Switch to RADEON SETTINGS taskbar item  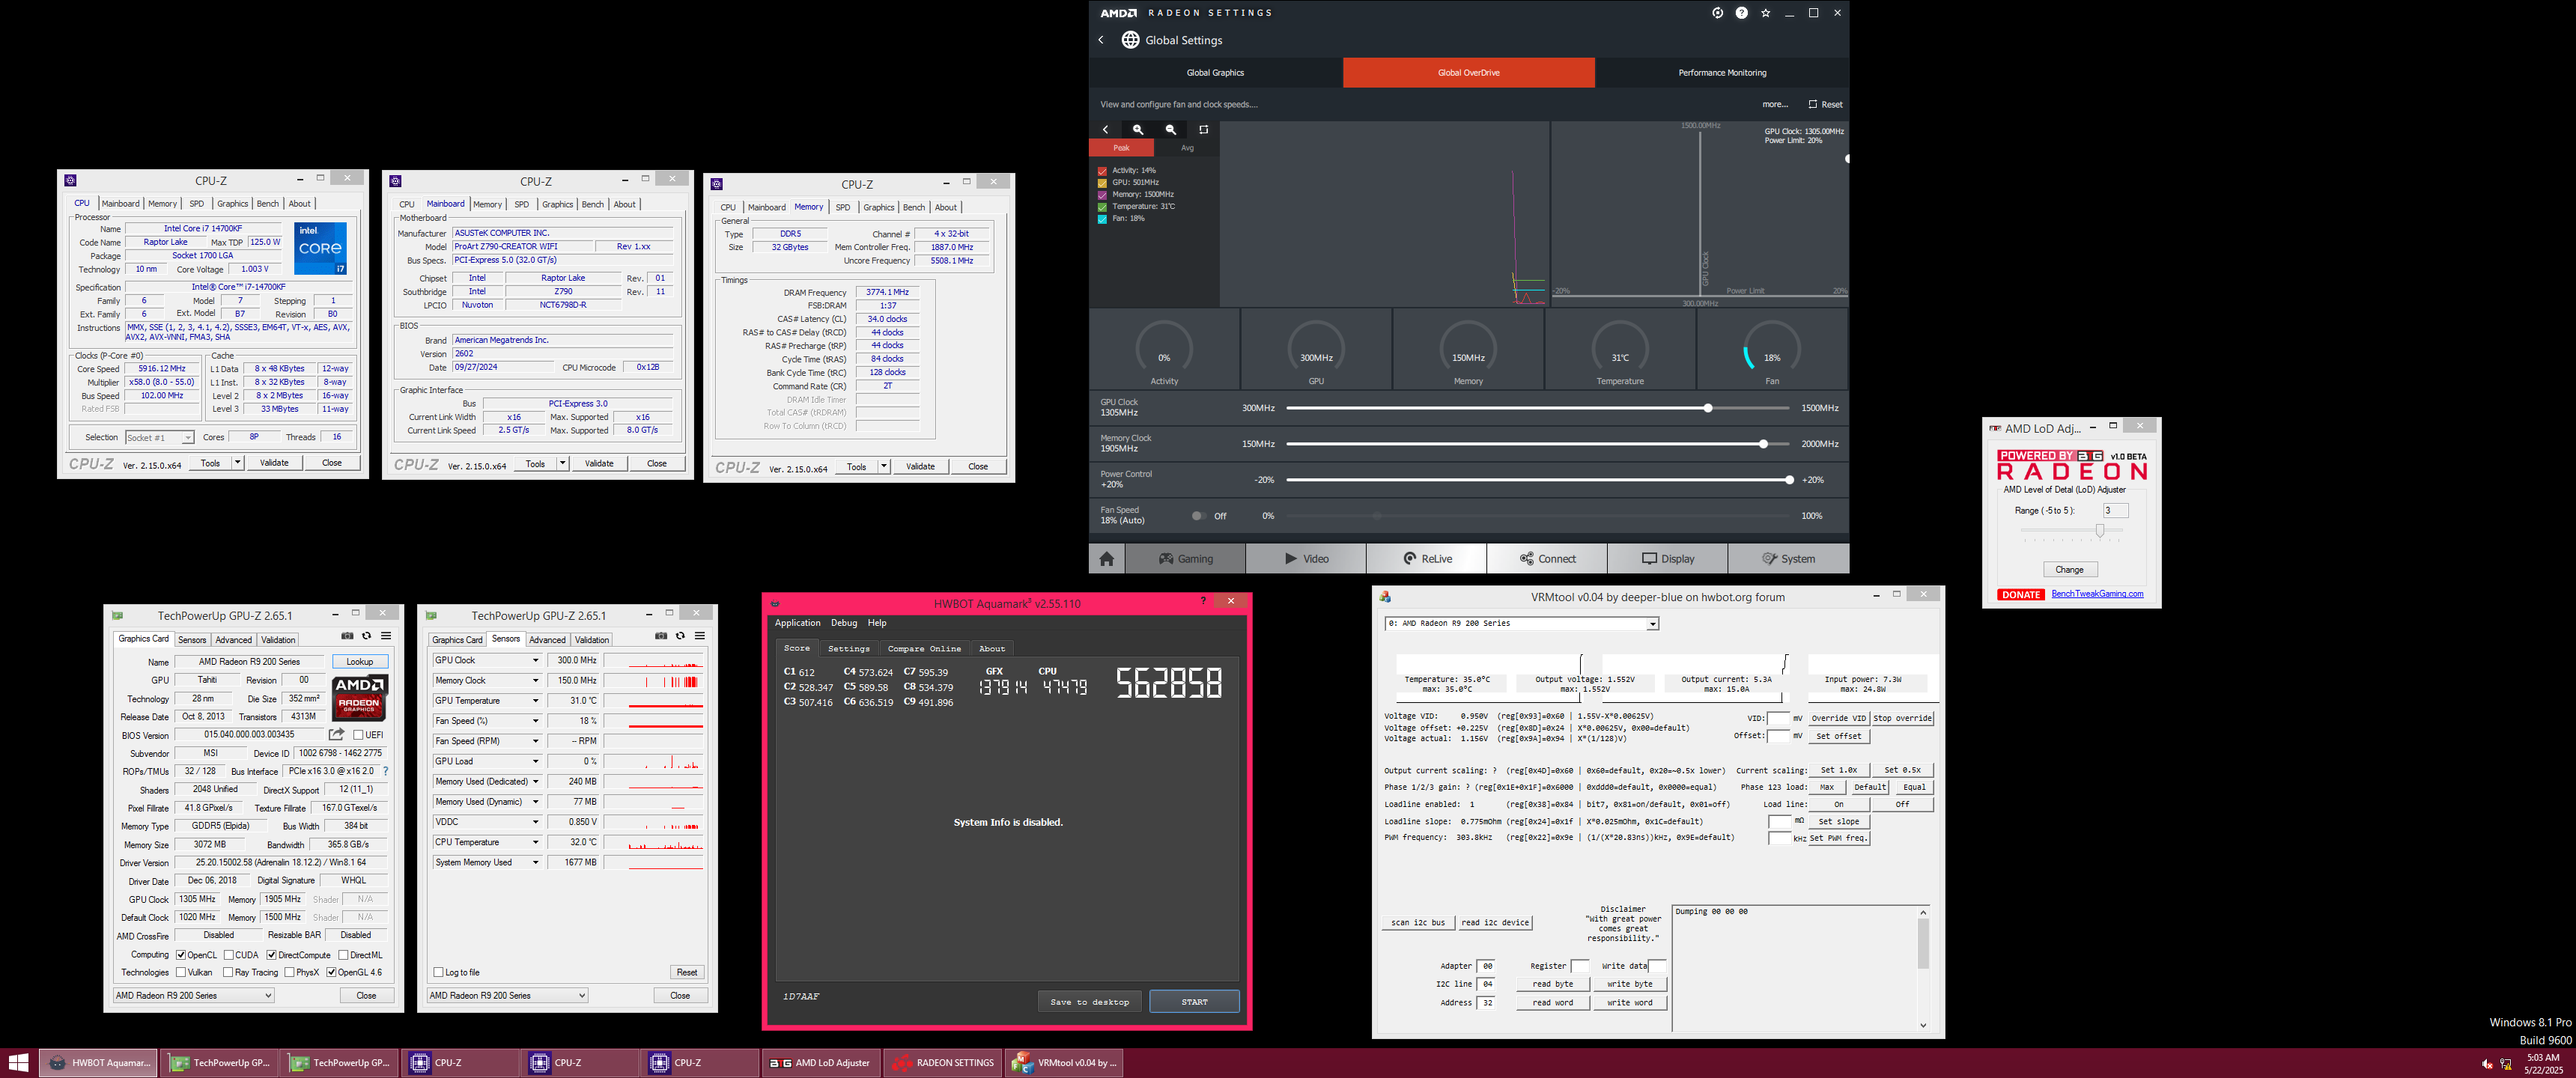point(942,1063)
